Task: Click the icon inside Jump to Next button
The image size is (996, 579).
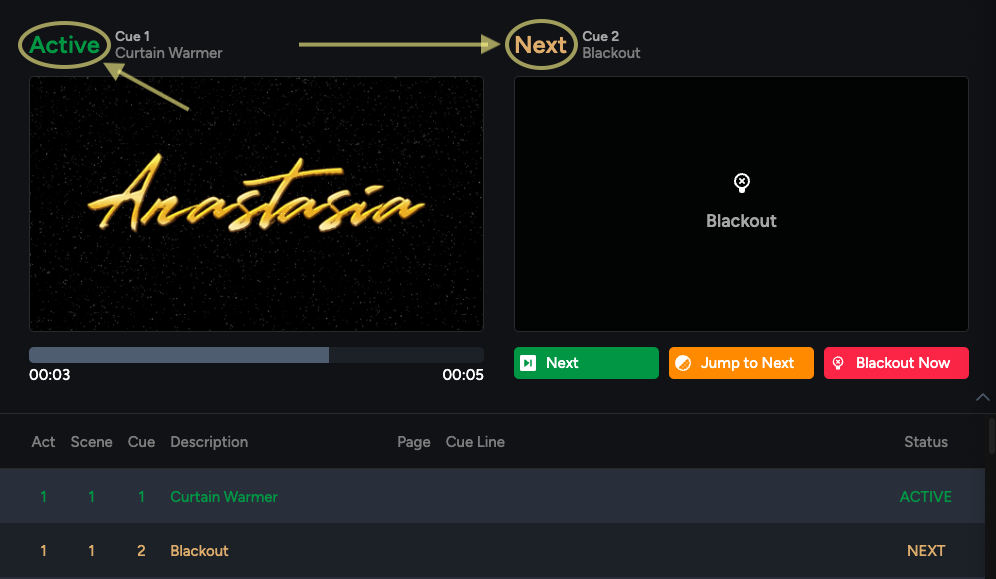Action: coord(683,363)
